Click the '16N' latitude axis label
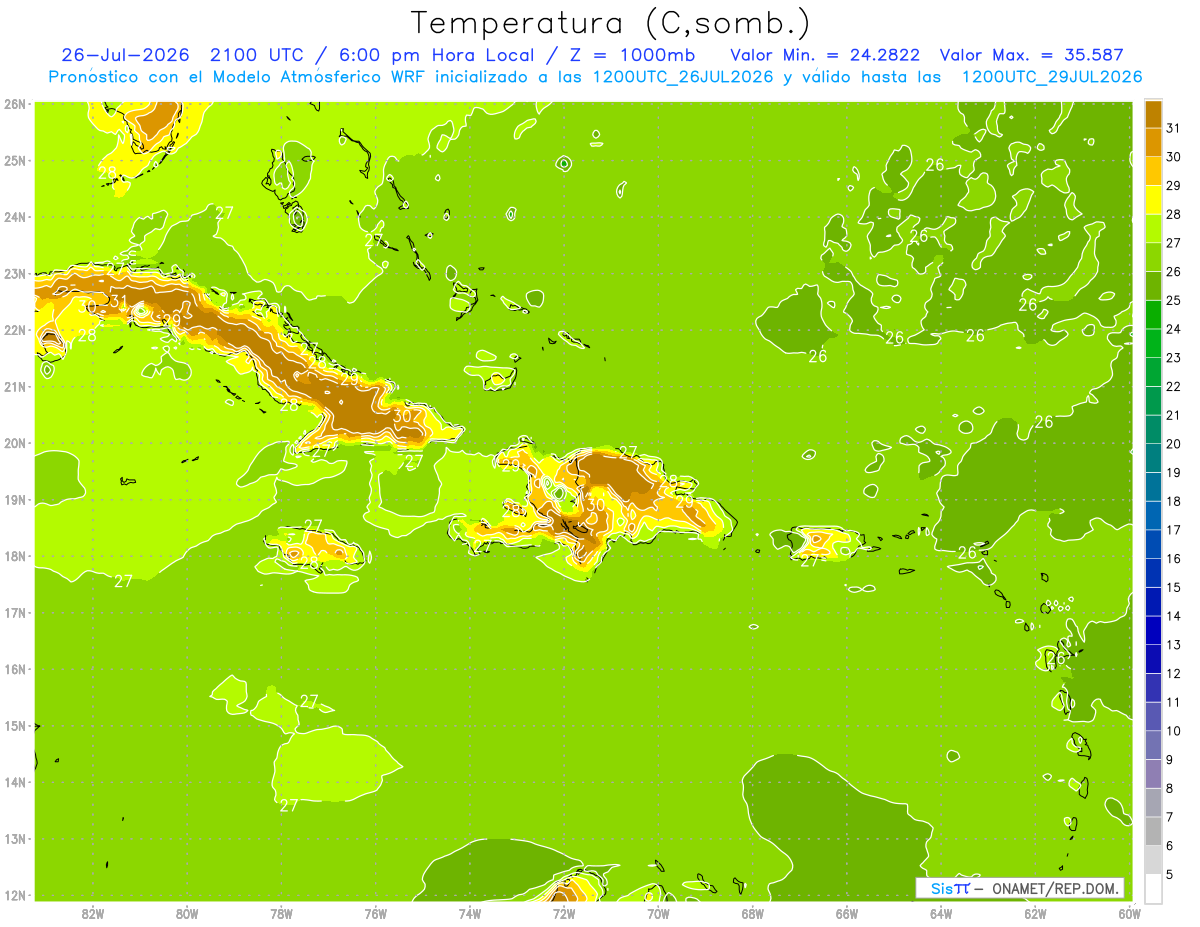This screenshot has height=927, width=1200. (14, 669)
